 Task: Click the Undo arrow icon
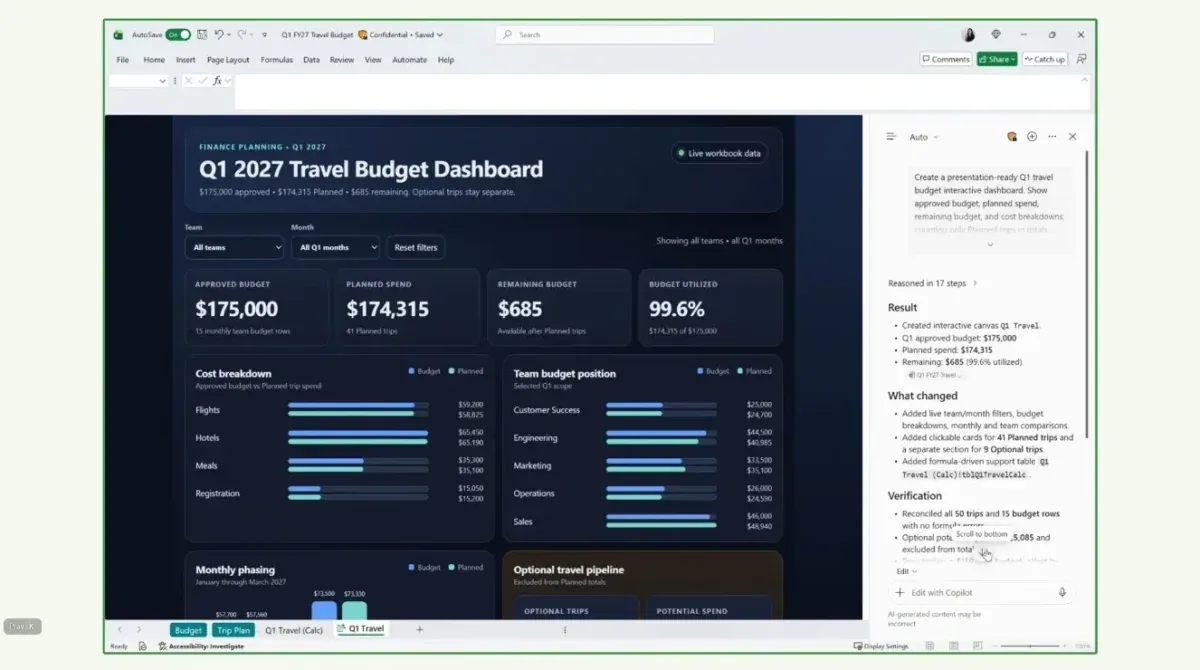coord(218,35)
